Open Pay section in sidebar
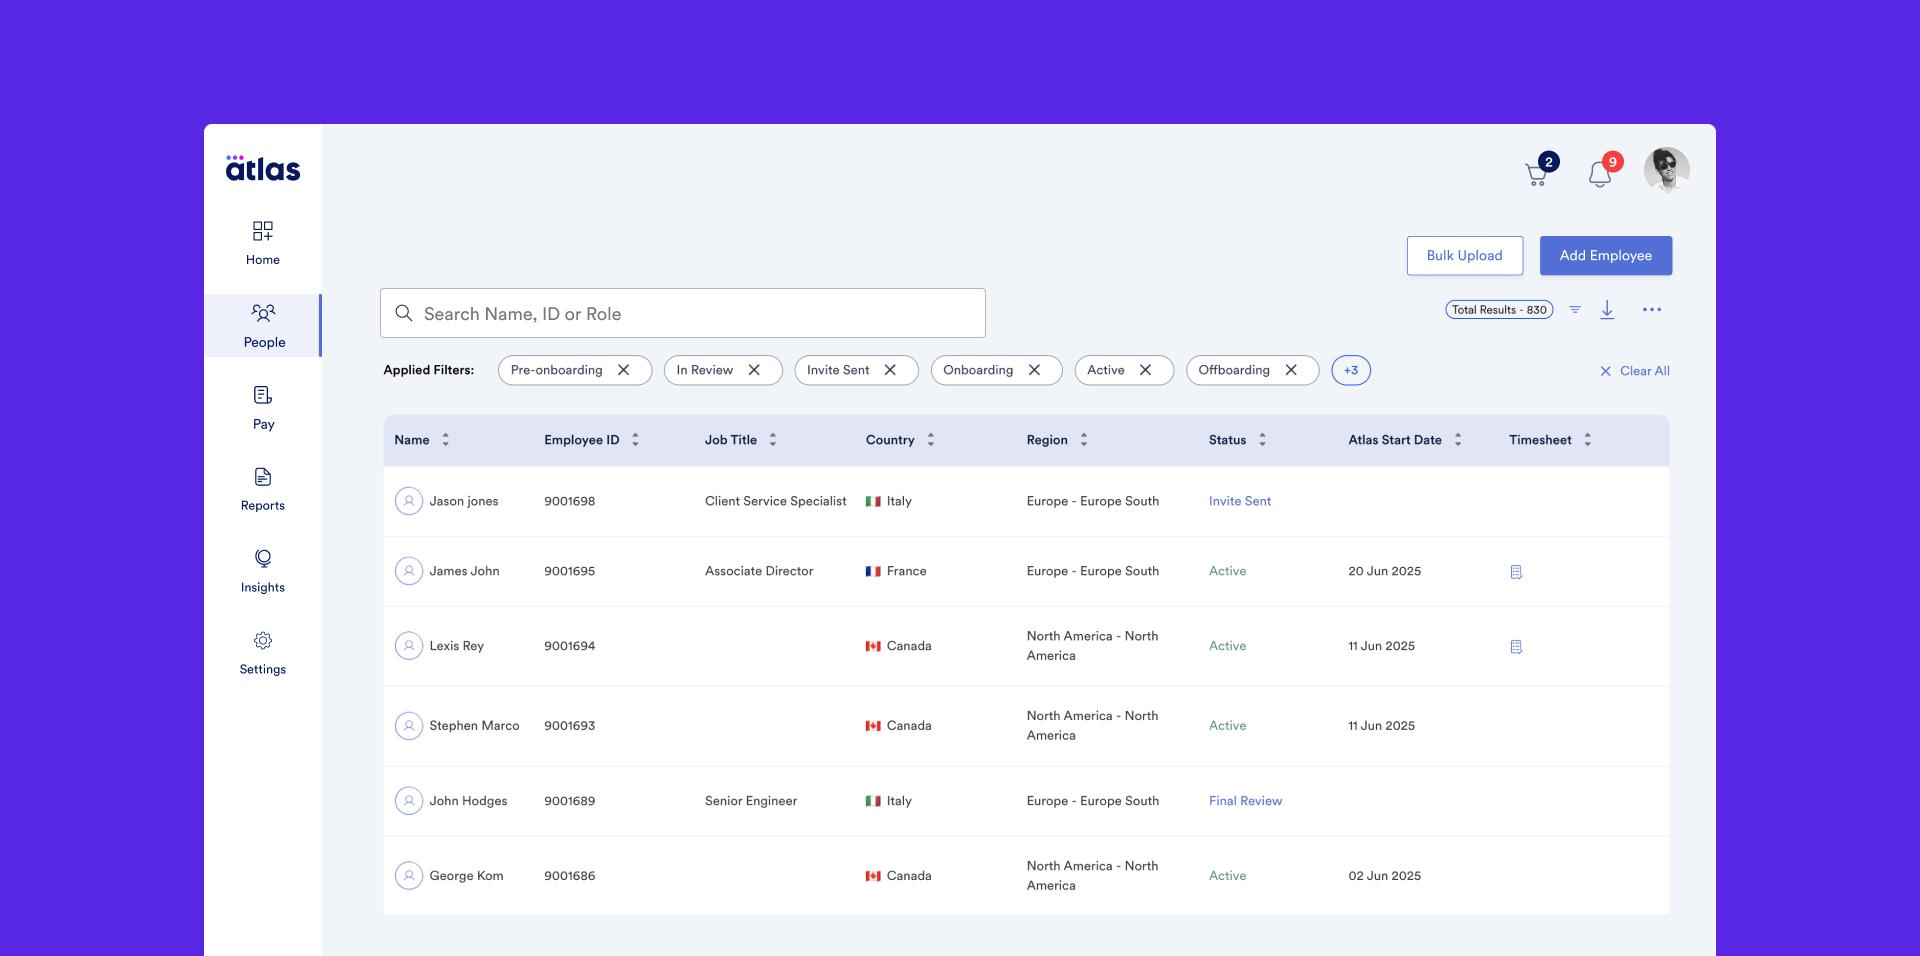 [x=263, y=408]
